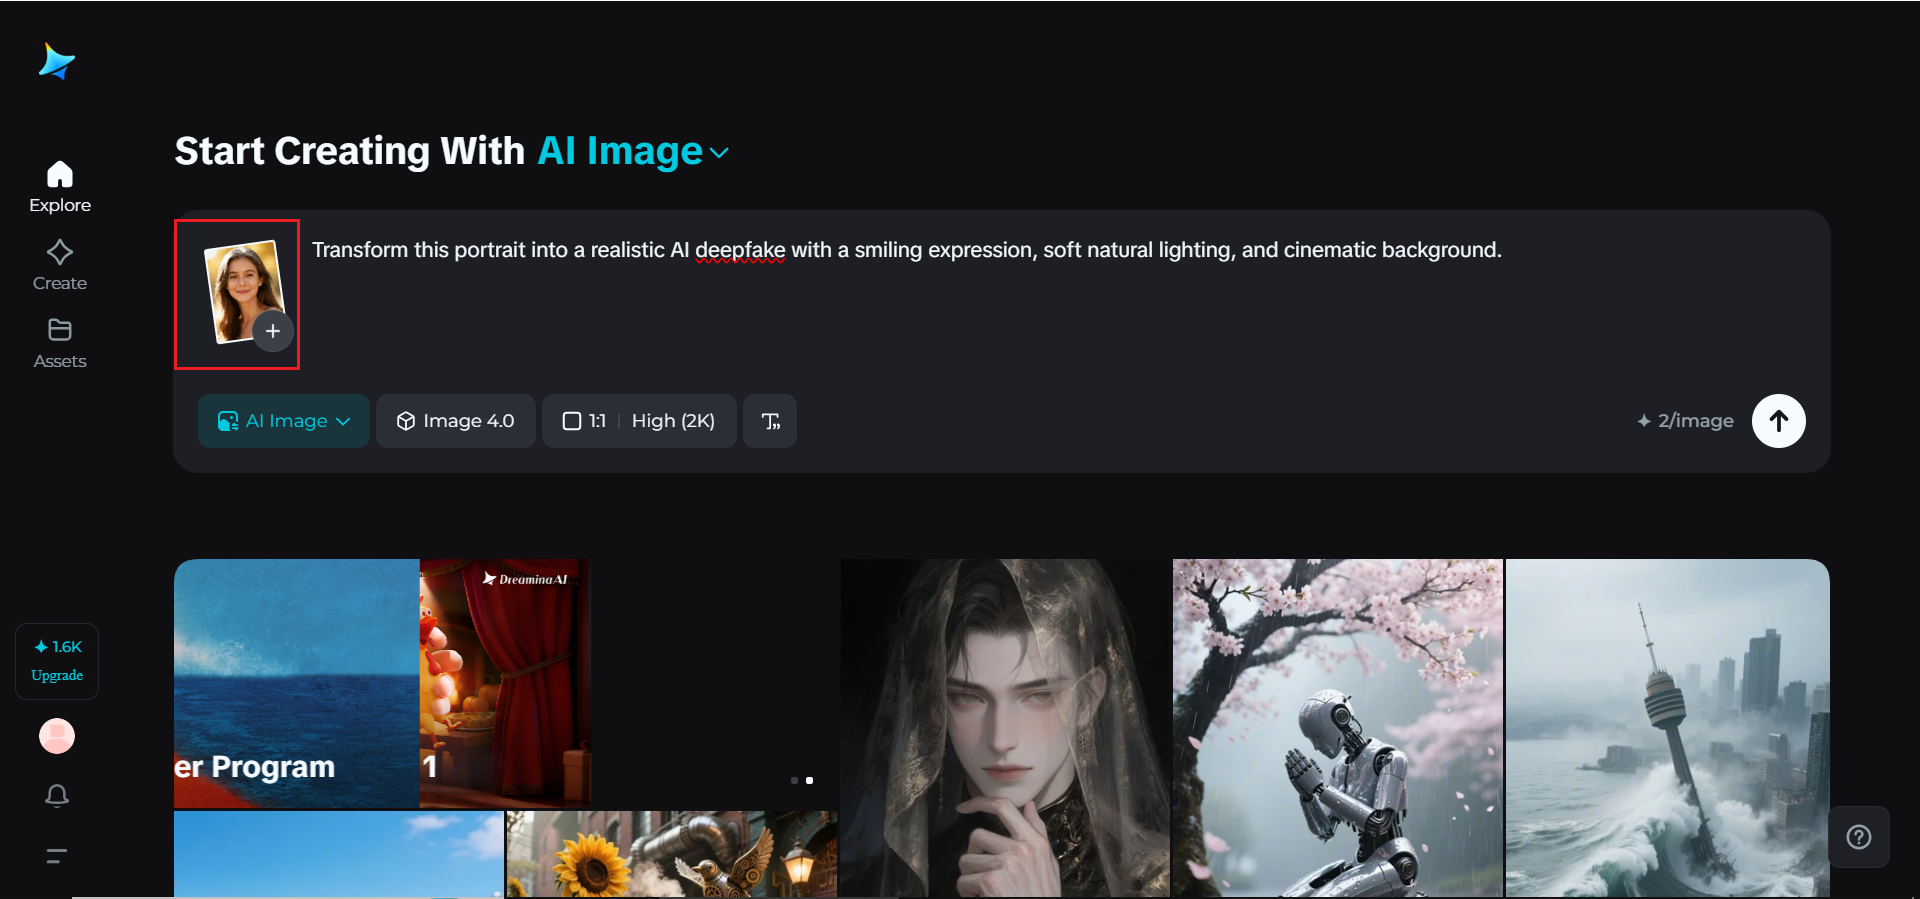Open the text style tool icon
1920x899 pixels.
click(x=770, y=421)
